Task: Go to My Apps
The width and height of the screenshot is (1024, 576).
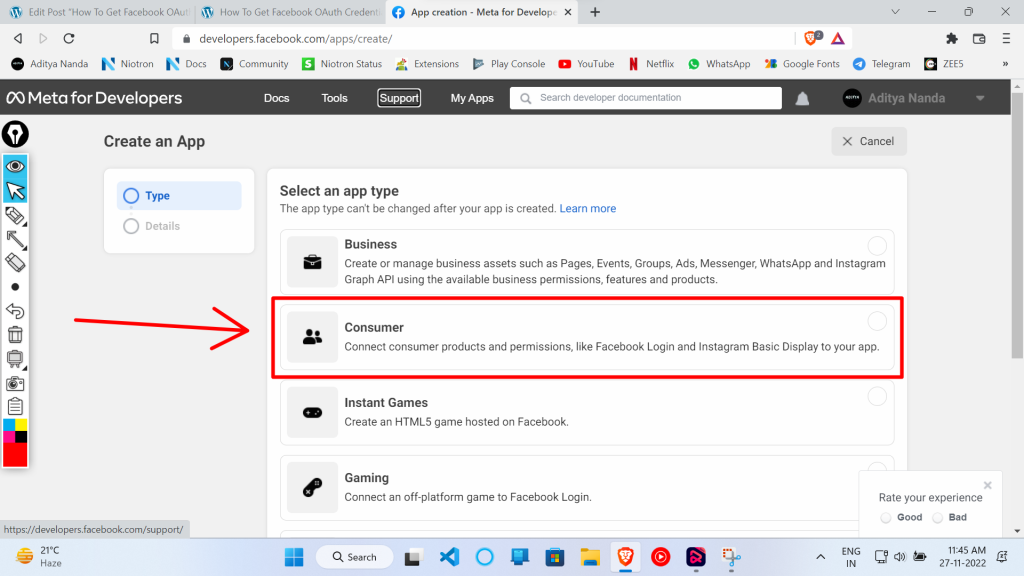Action: pyautogui.click(x=472, y=98)
